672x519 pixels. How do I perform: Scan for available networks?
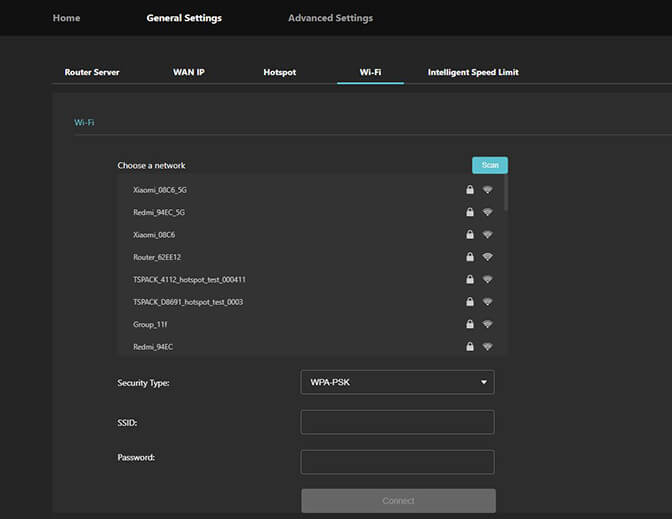click(x=490, y=165)
